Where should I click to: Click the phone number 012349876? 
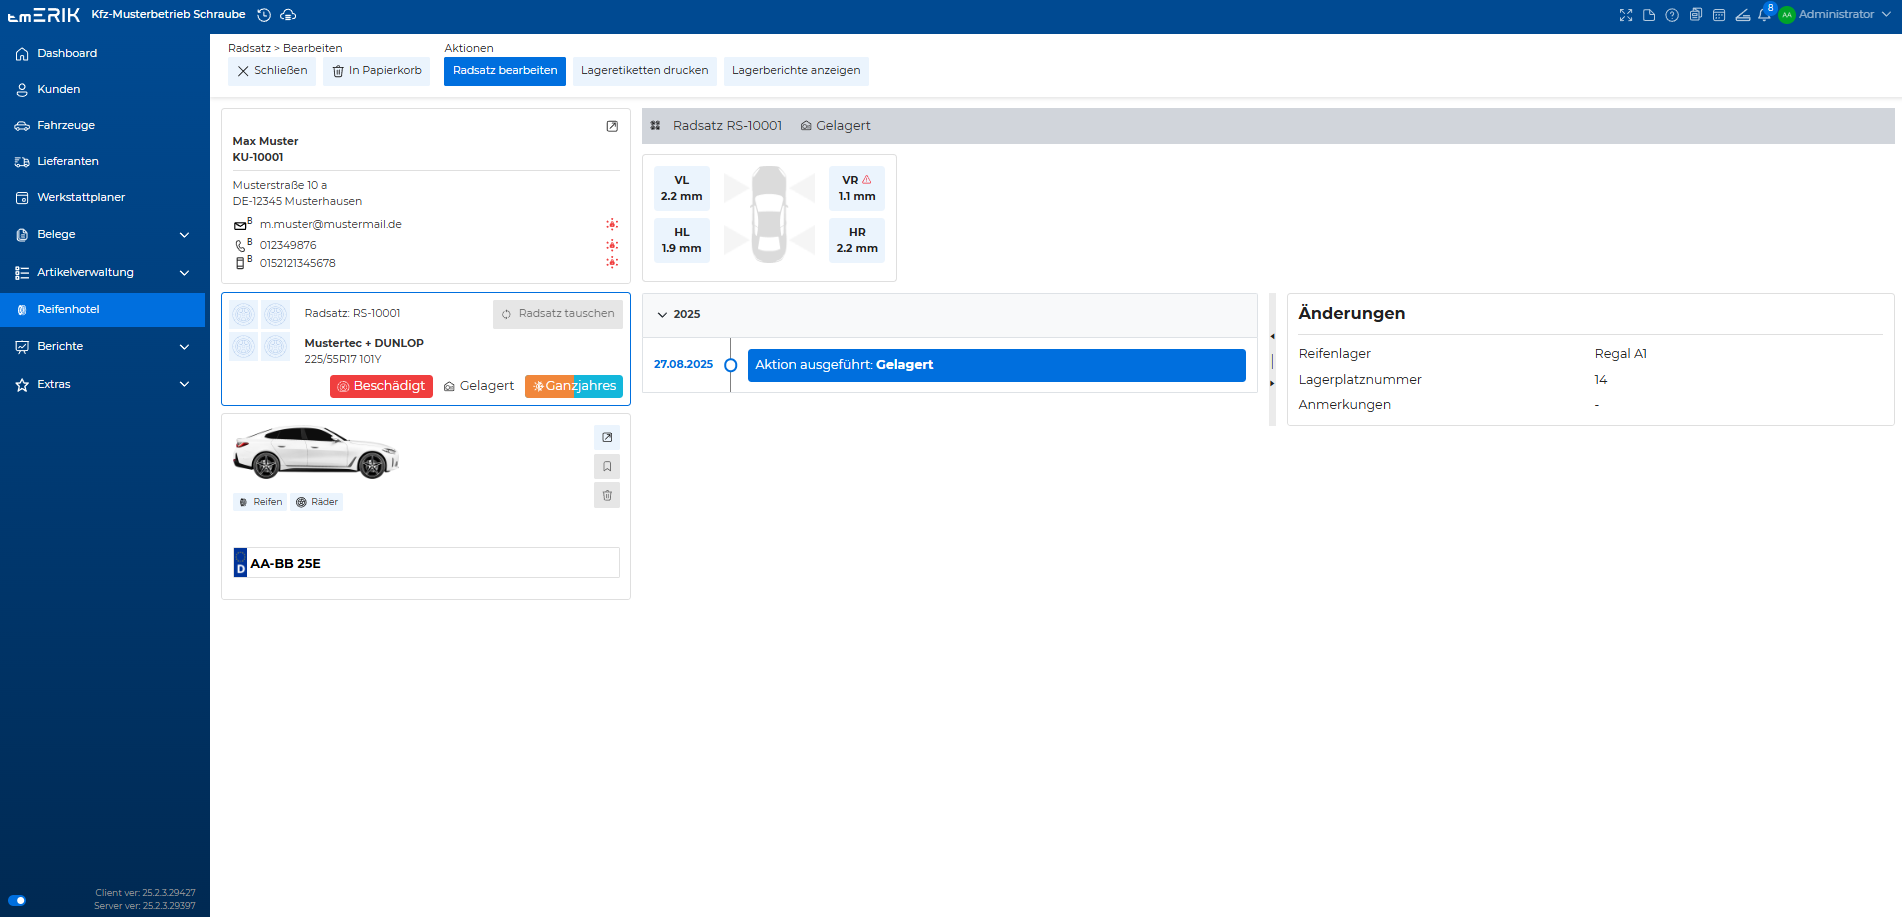[x=288, y=245]
